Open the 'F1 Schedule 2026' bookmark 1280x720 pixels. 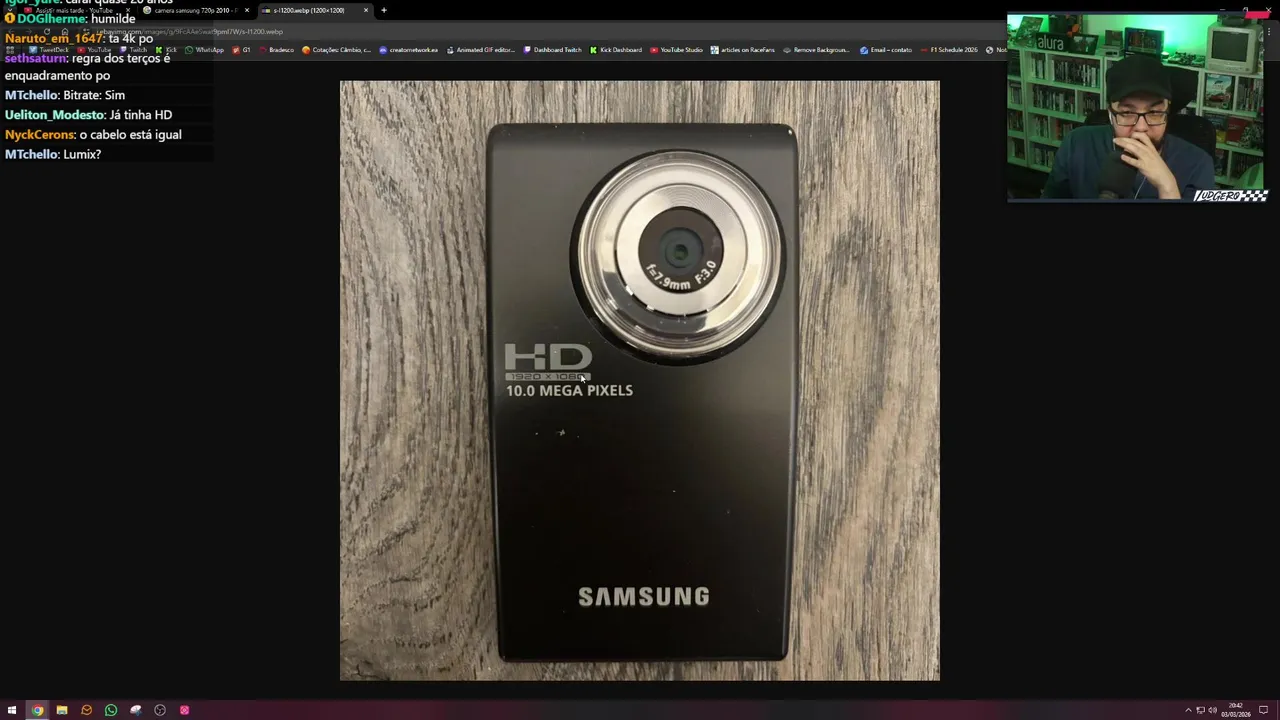[949, 50]
